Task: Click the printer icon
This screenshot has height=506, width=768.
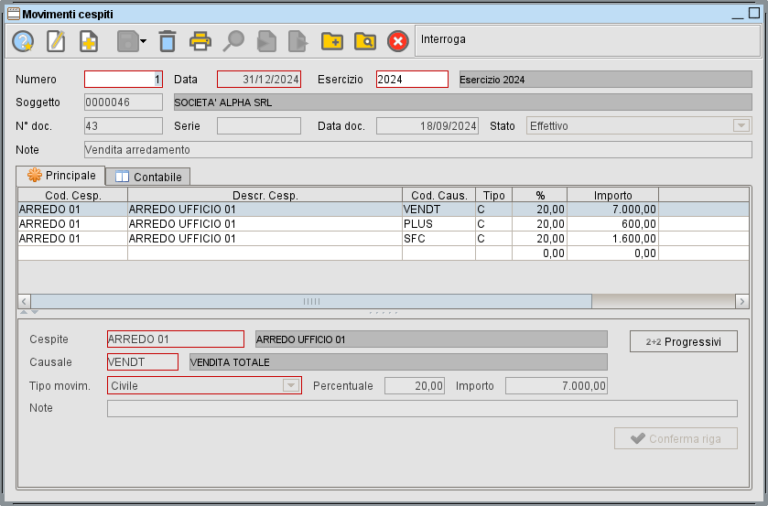Action: click(x=200, y=41)
